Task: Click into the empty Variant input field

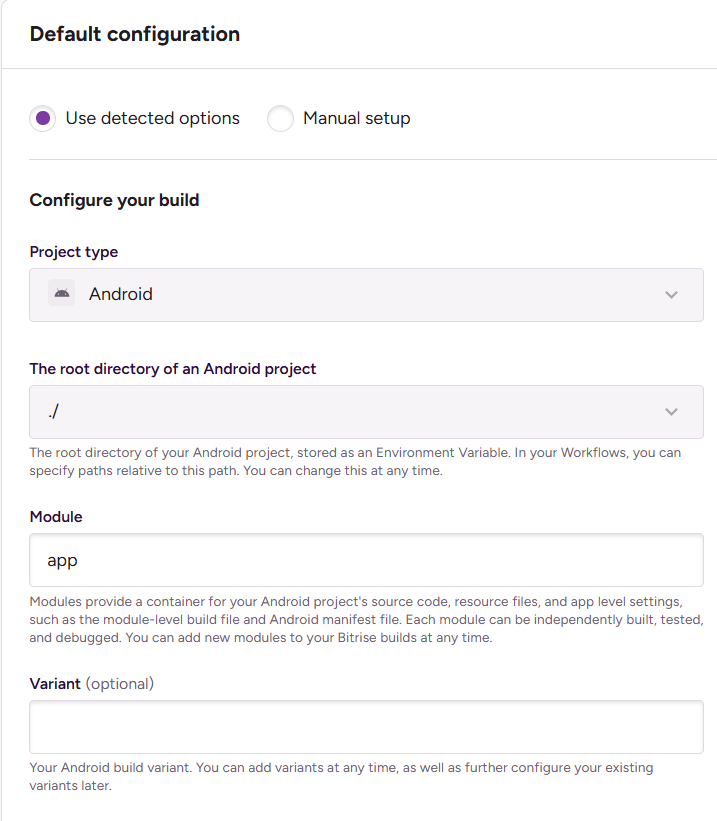Action: (x=366, y=727)
